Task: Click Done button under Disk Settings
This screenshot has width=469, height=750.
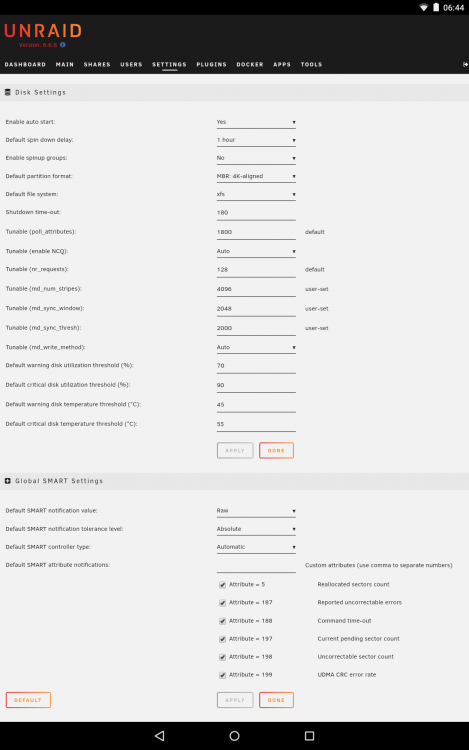Action: tap(276, 451)
